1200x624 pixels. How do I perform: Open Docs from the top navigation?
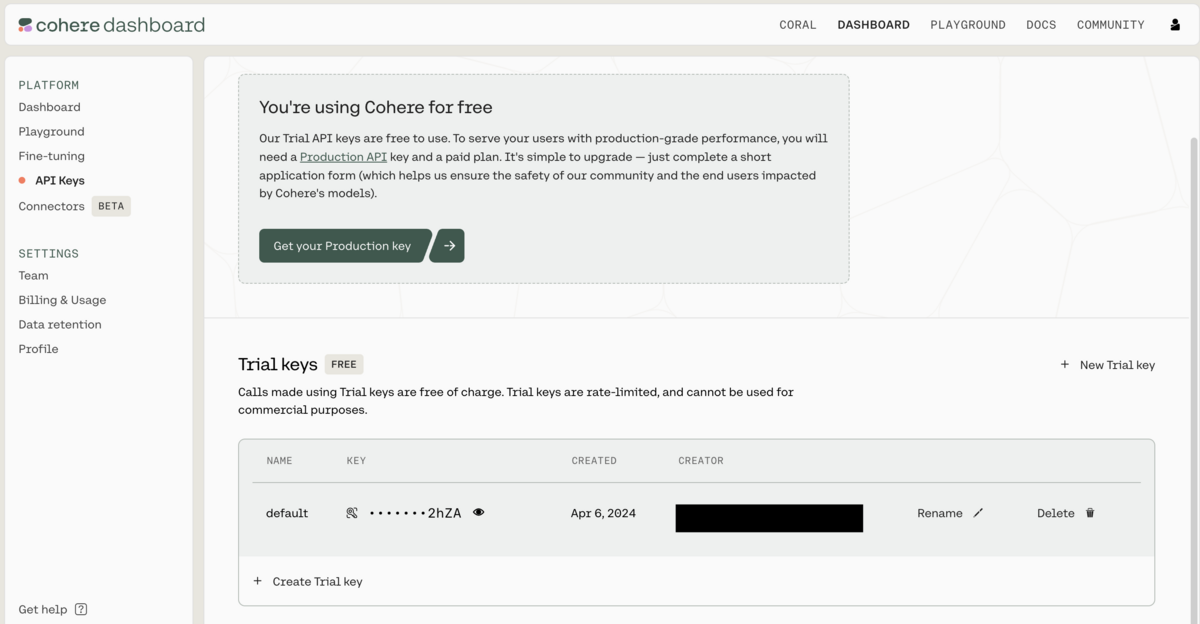point(1041,25)
